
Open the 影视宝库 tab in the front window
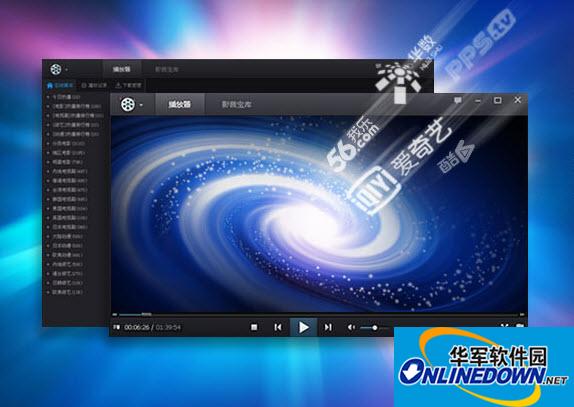236,104
